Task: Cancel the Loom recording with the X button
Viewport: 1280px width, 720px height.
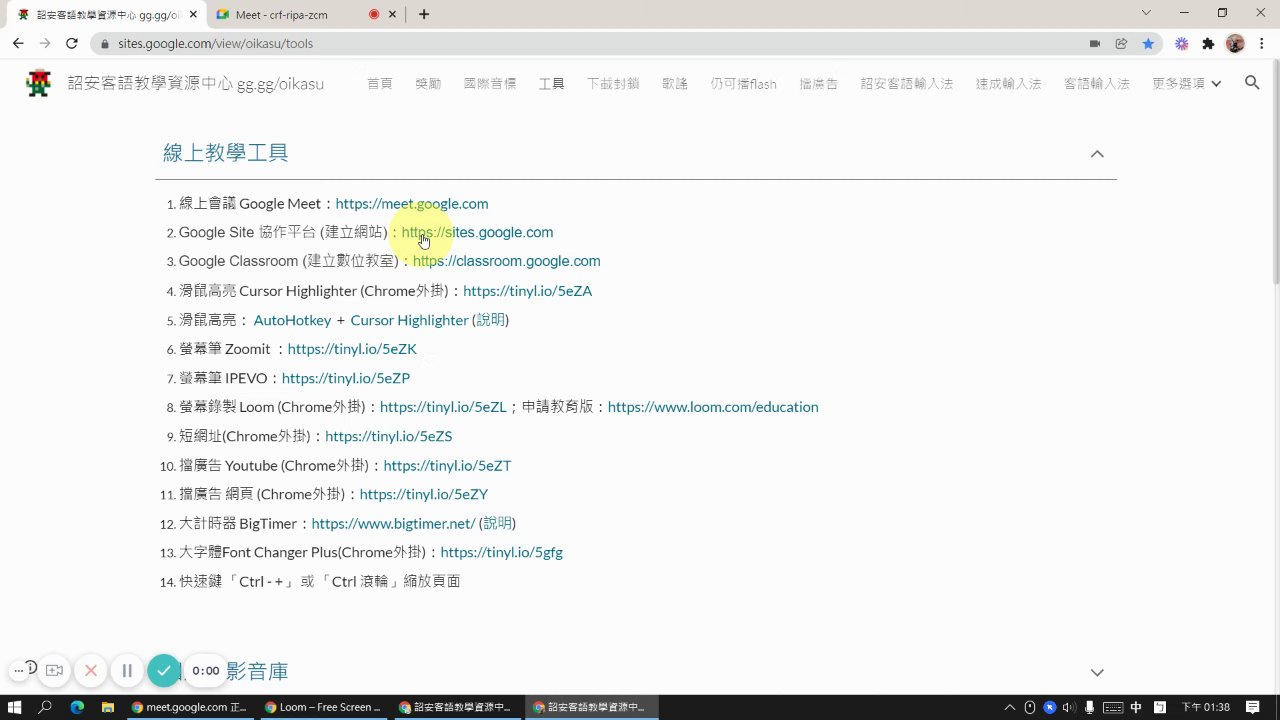Action: (90, 670)
